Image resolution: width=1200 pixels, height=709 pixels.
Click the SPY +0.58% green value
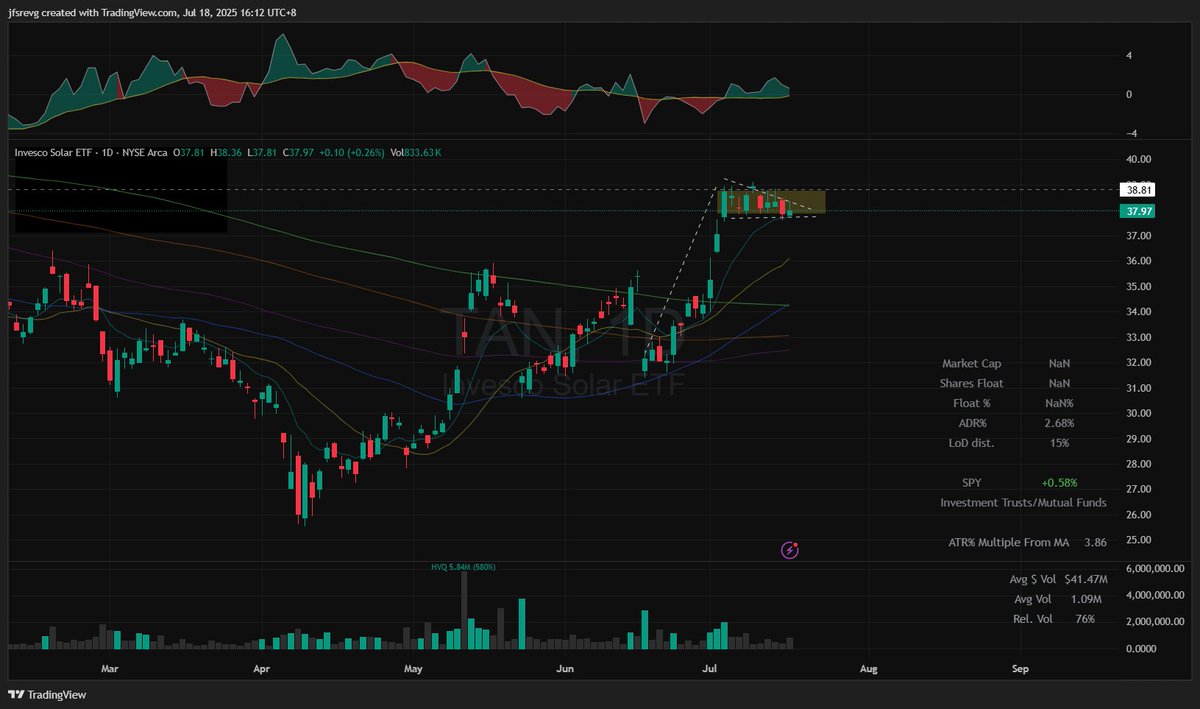point(1059,482)
